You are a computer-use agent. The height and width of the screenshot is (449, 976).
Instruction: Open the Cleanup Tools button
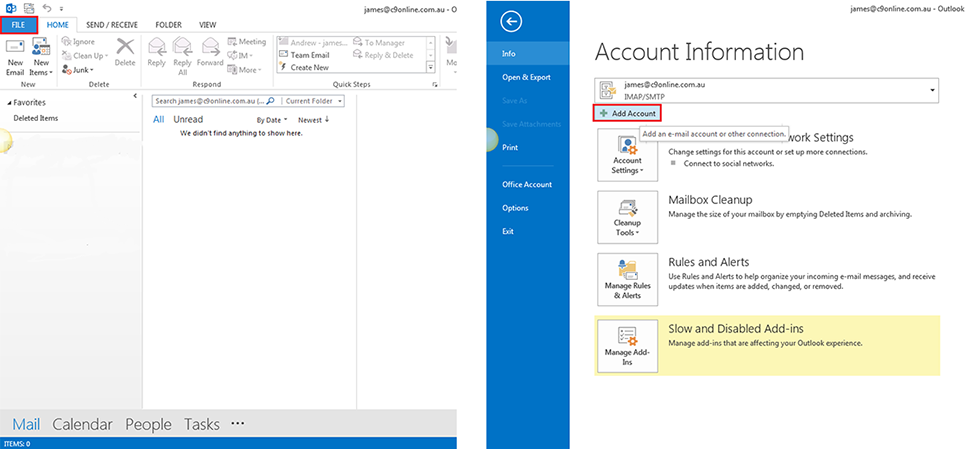(x=627, y=217)
